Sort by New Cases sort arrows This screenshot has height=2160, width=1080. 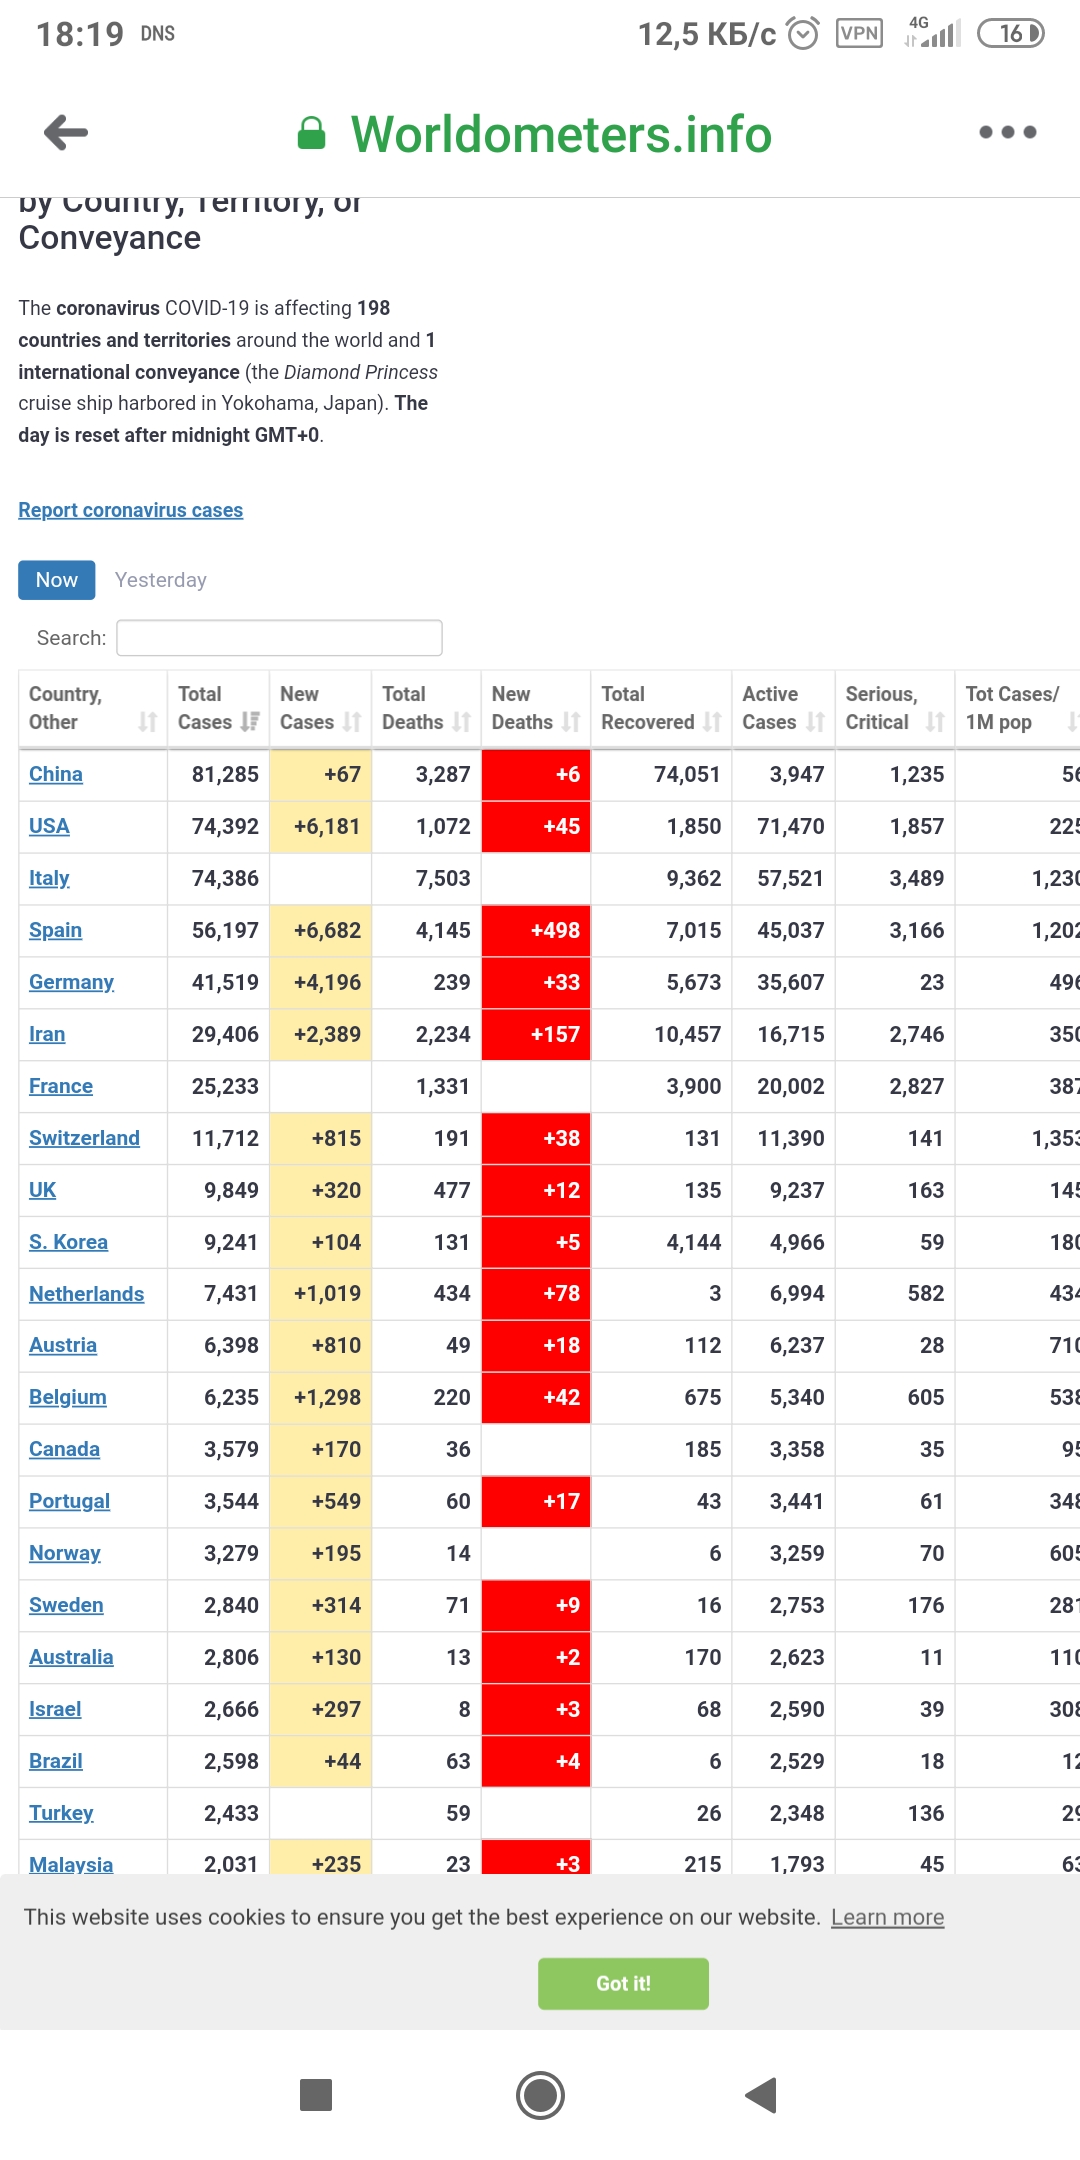point(352,721)
